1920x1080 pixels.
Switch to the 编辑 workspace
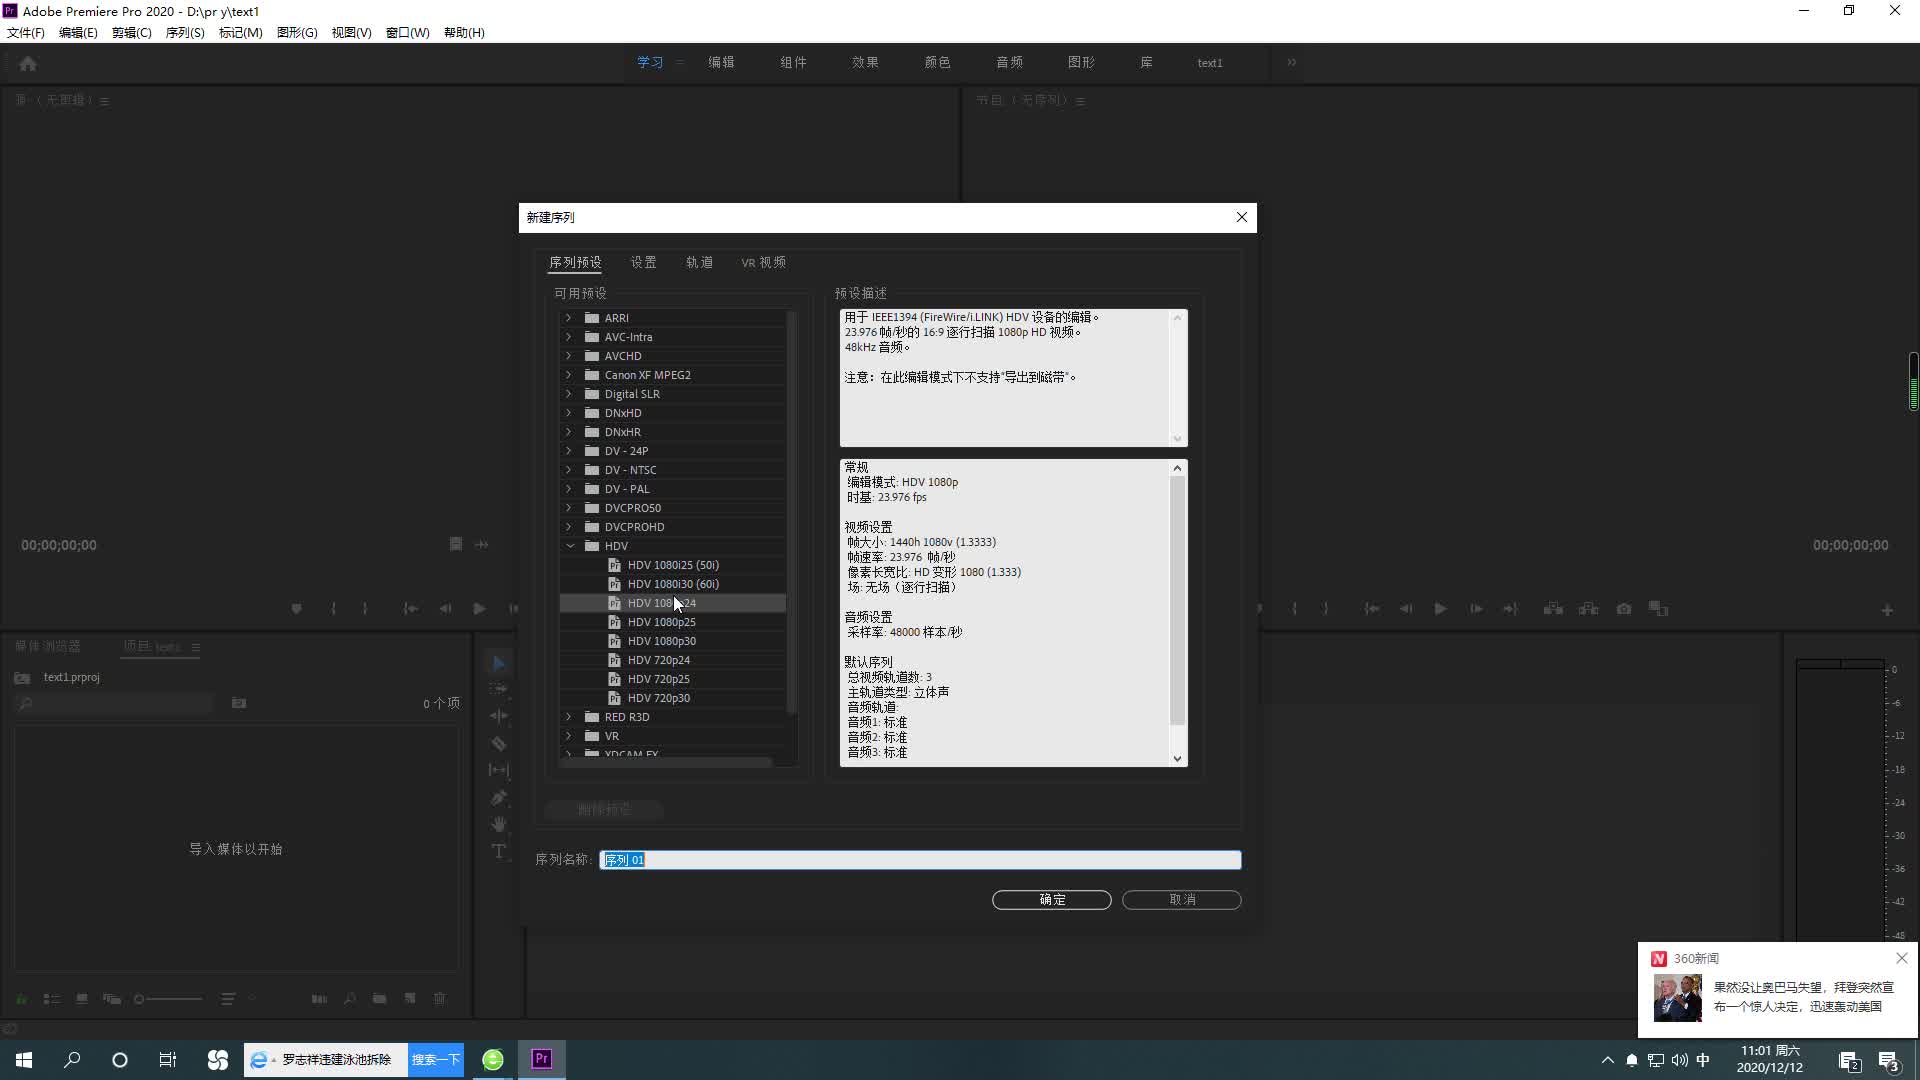(x=721, y=62)
